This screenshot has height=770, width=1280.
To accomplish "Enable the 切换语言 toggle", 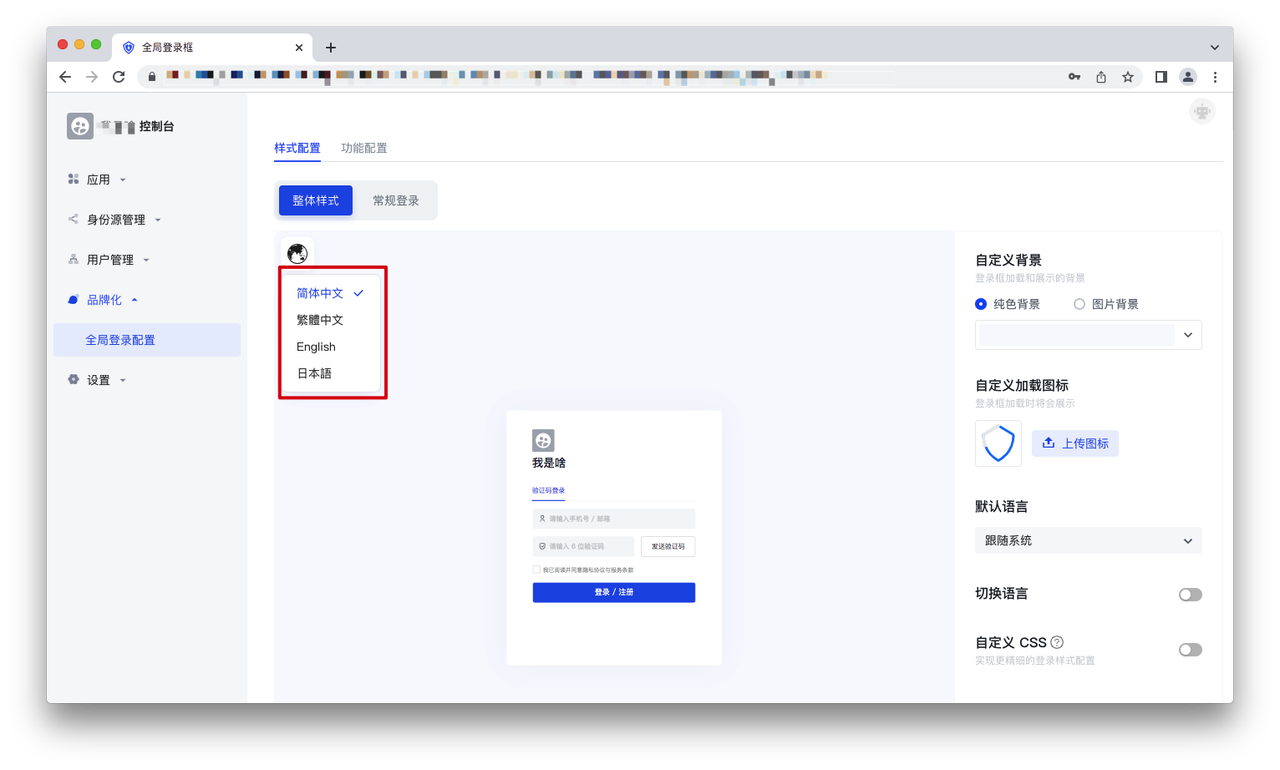I will pyautogui.click(x=1189, y=595).
